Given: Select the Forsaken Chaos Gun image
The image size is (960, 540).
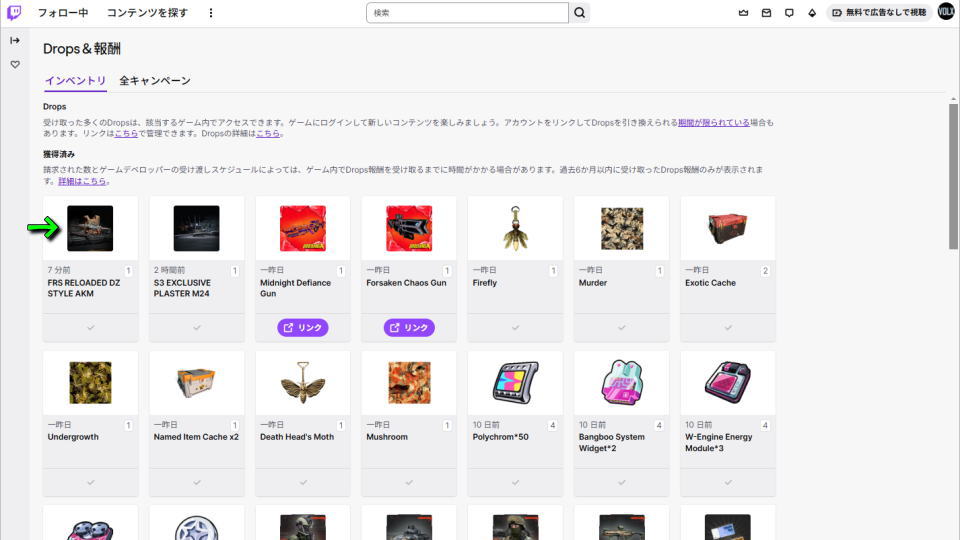Looking at the screenshot, I should (409, 228).
